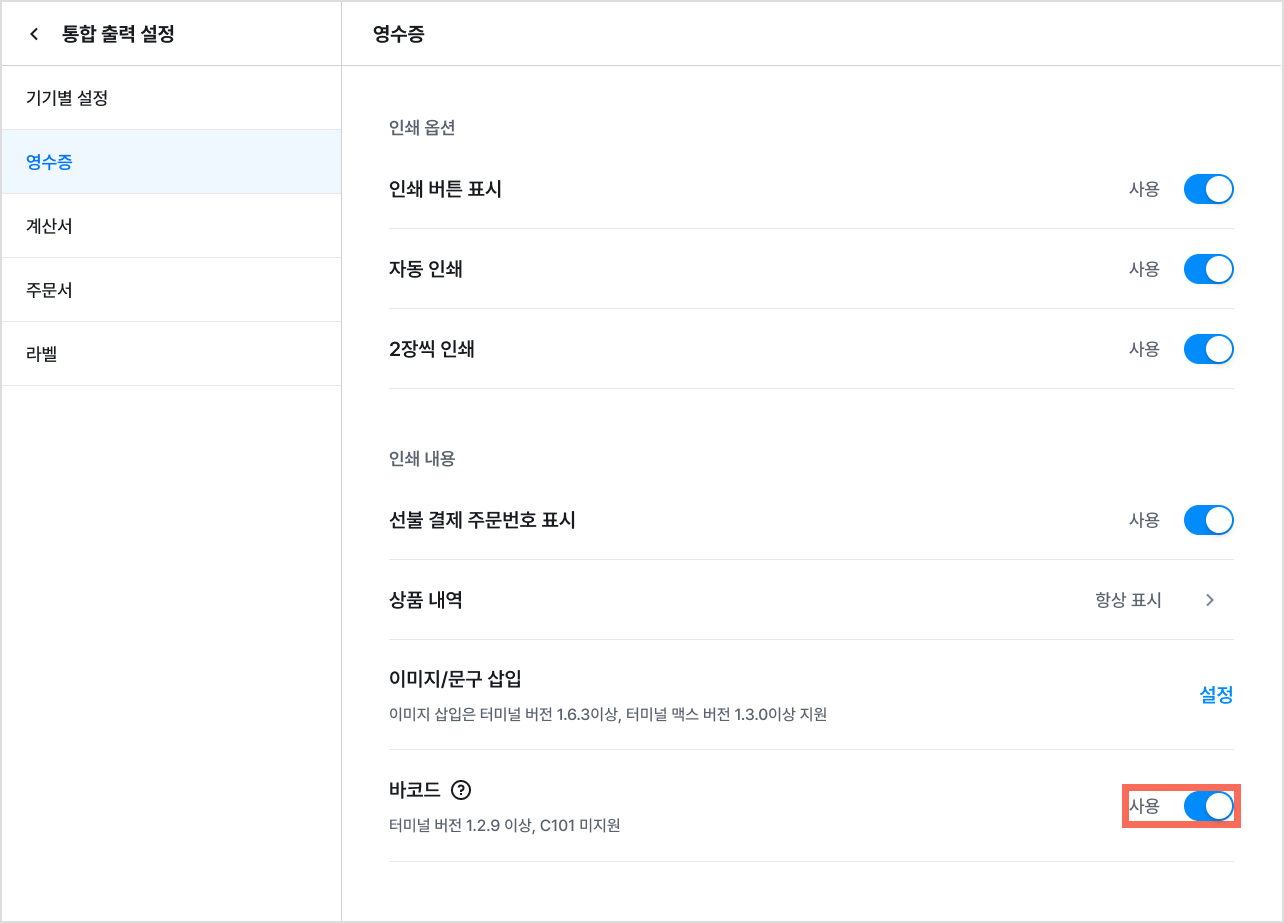Screen dimensions: 1284x923
Task: Open the 바코드 help question mark icon
Action: [x=460, y=790]
